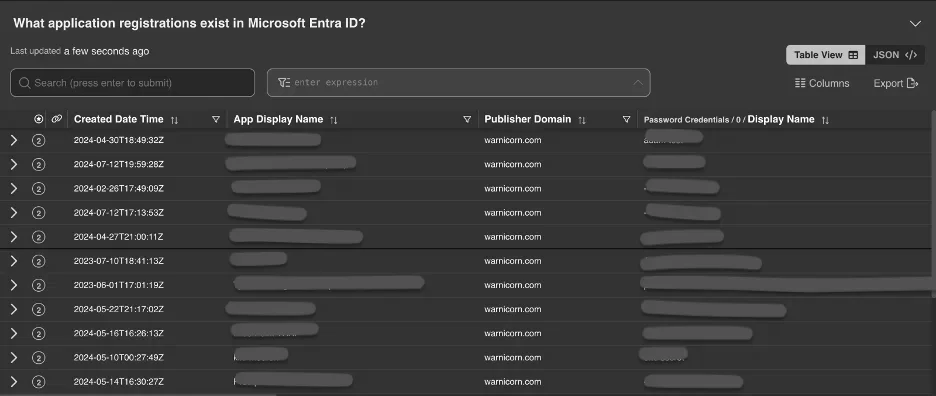Expand the row dated 2024-07-12T19:59:28Z
Viewport: 936px width, 396px height.
tap(14, 164)
